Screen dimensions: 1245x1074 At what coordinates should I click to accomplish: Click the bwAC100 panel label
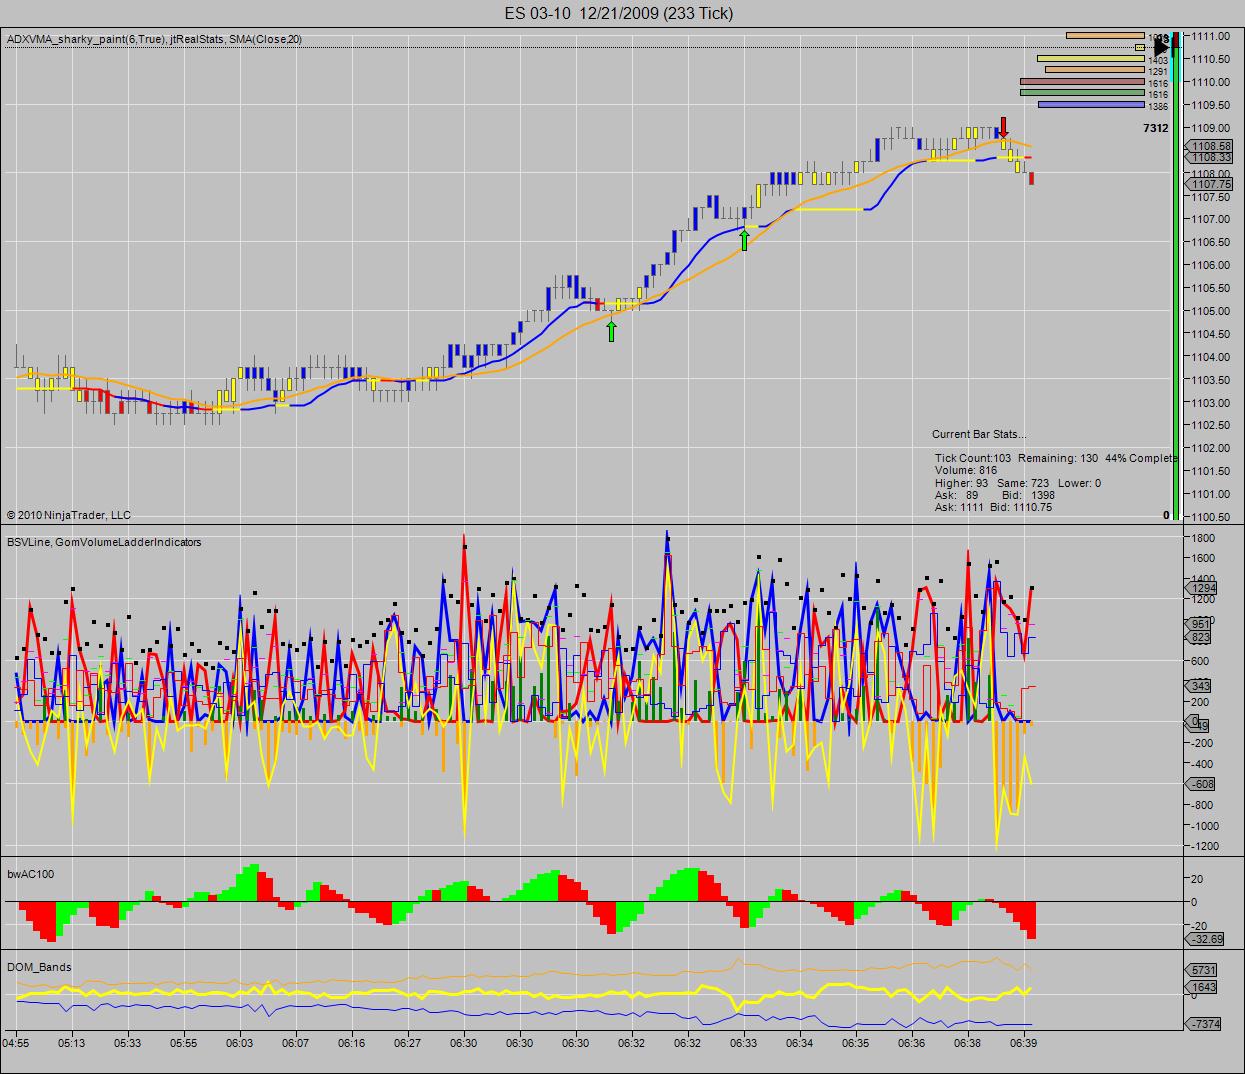[31, 874]
